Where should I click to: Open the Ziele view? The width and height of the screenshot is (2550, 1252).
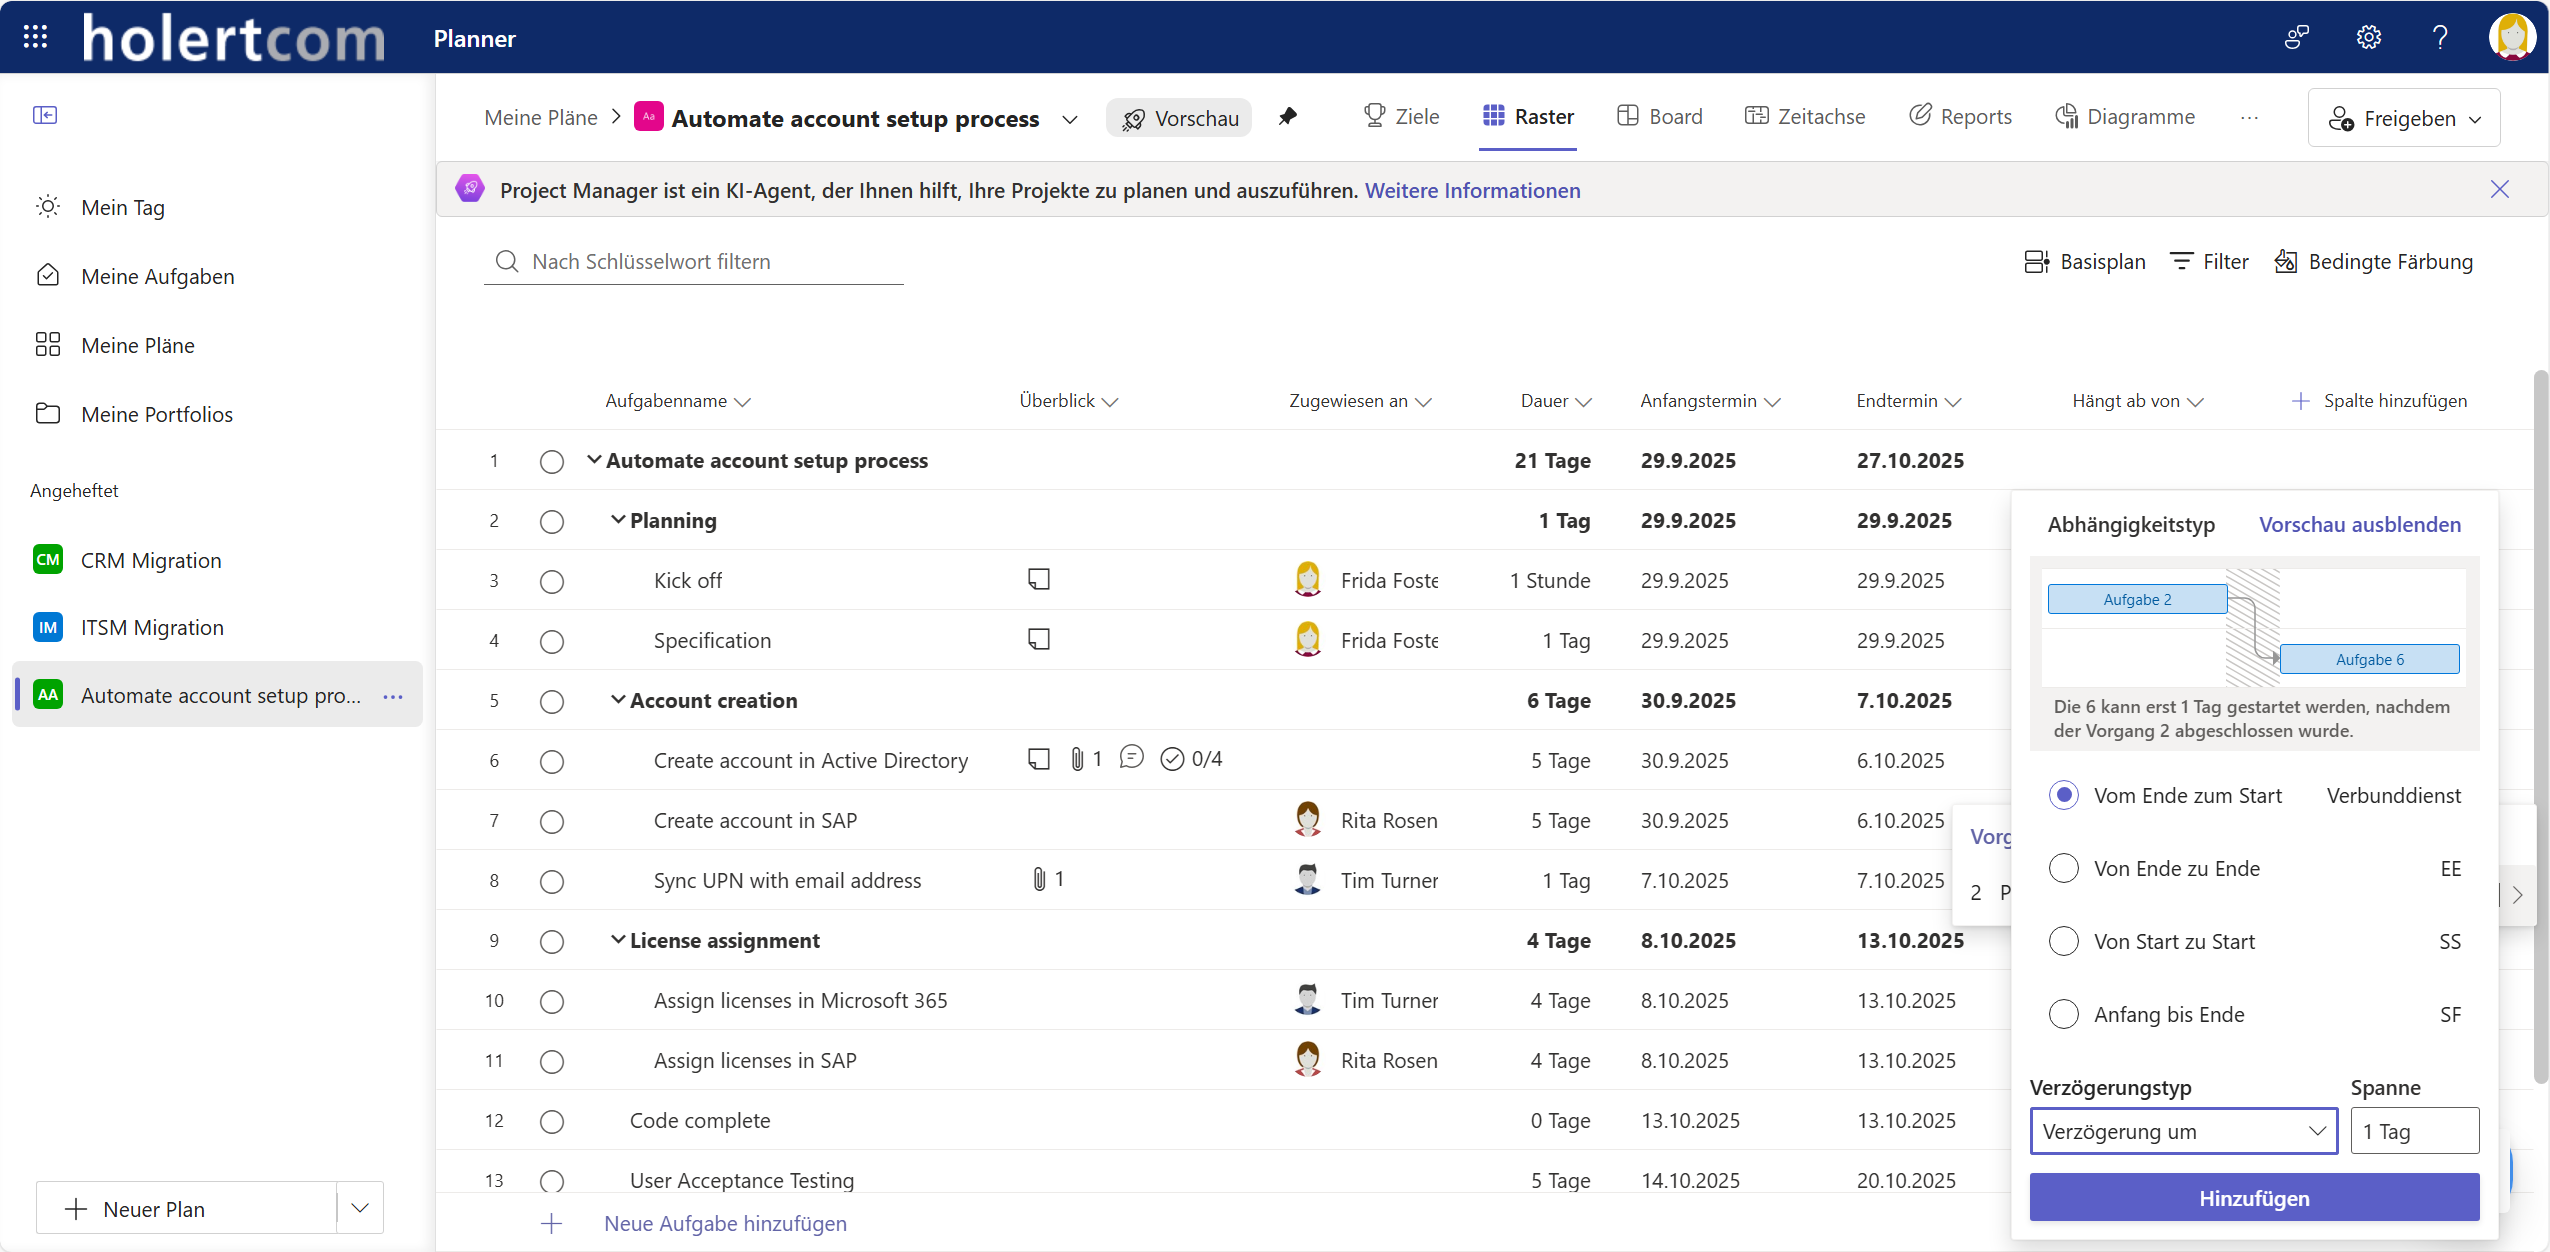1401,116
